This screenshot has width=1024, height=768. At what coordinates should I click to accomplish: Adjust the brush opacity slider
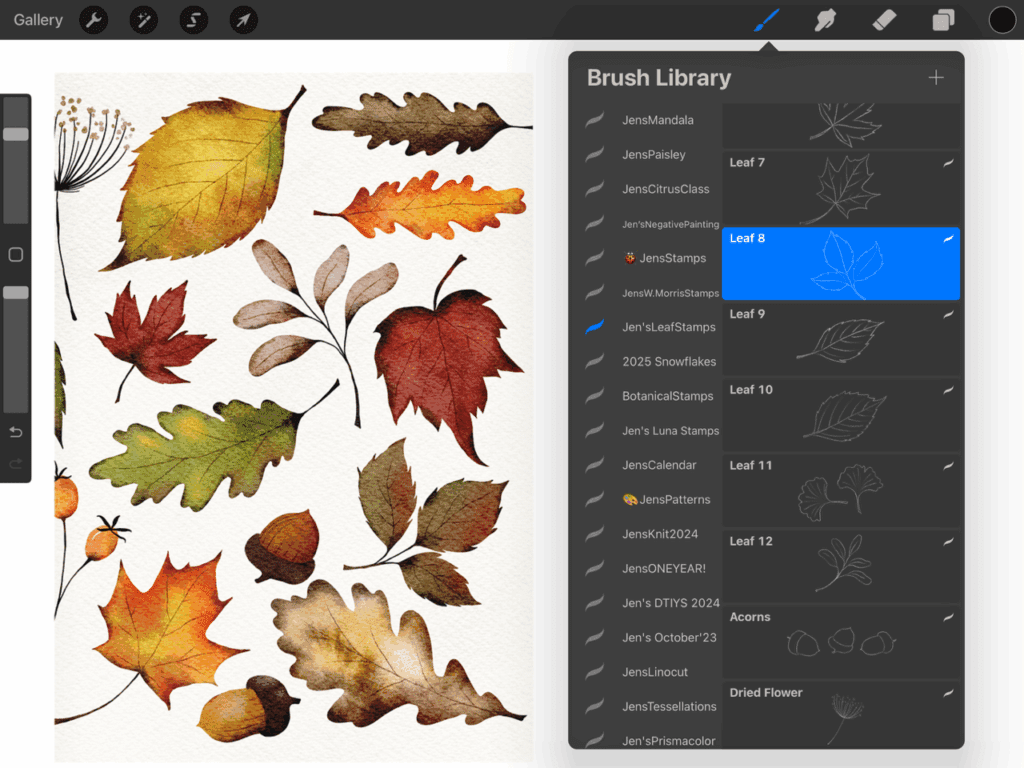point(16,293)
